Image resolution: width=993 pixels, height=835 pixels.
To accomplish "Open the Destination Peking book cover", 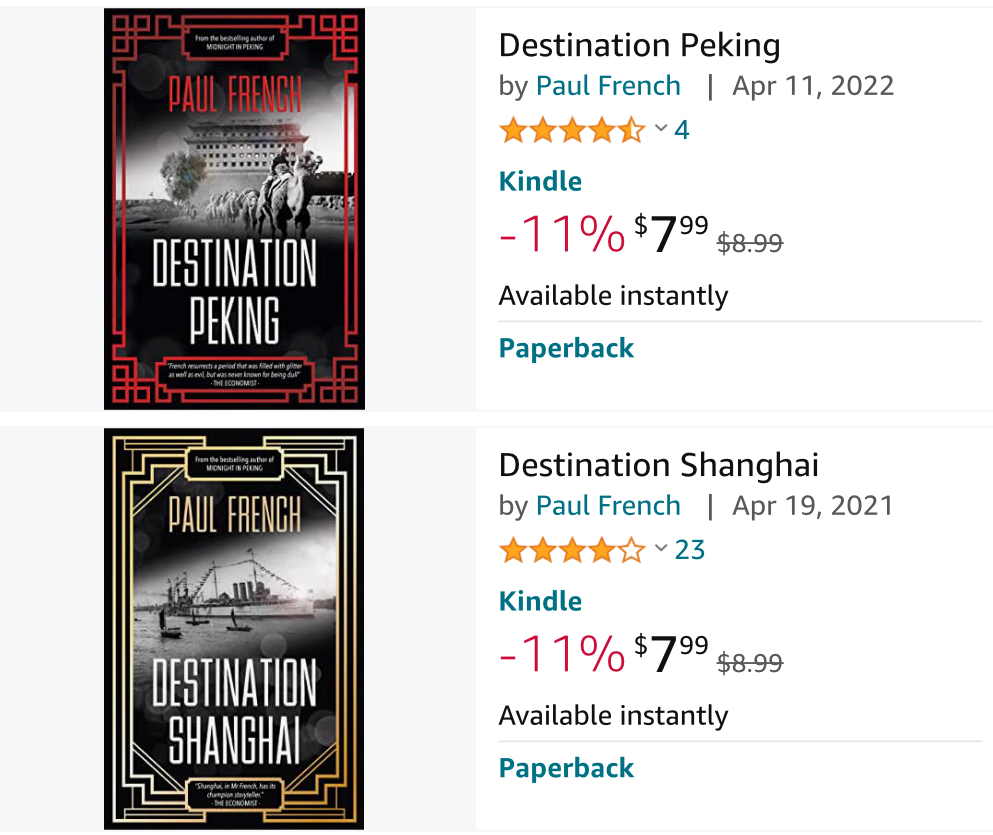I will pyautogui.click(x=234, y=209).
